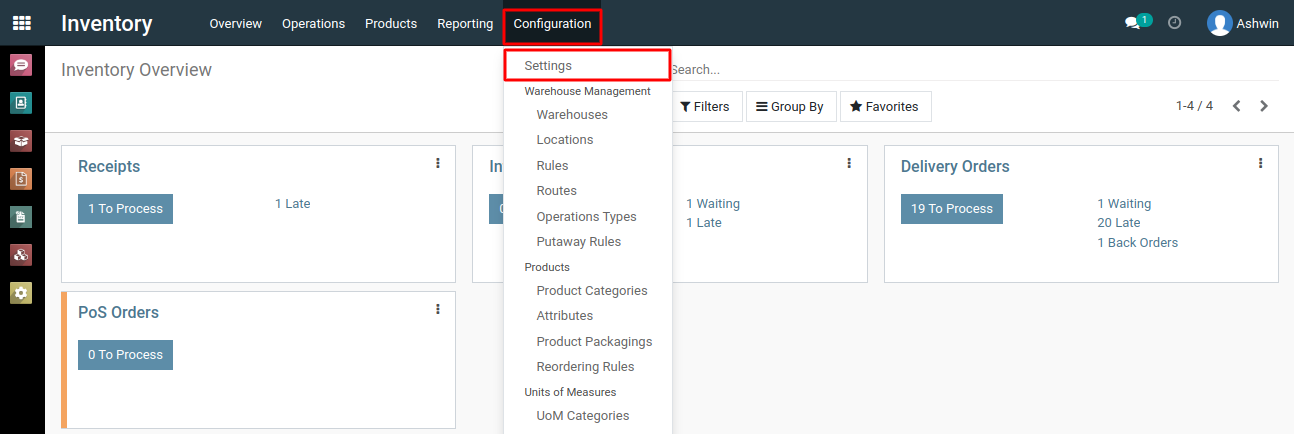Select Locations menu entry
Screen dimensions: 1294x434
565,140
